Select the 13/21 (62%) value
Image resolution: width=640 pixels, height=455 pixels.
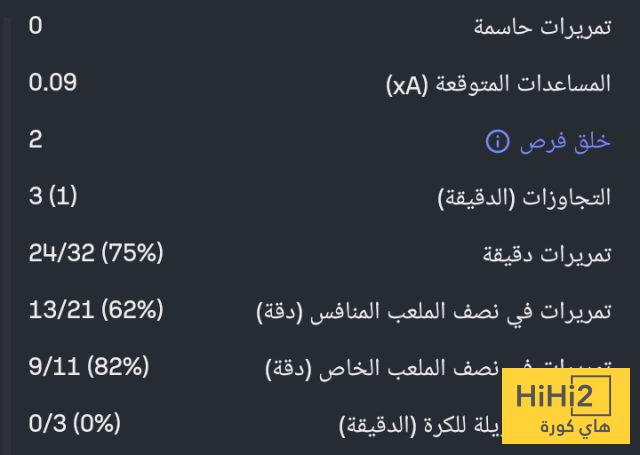pyautogui.click(x=95, y=310)
